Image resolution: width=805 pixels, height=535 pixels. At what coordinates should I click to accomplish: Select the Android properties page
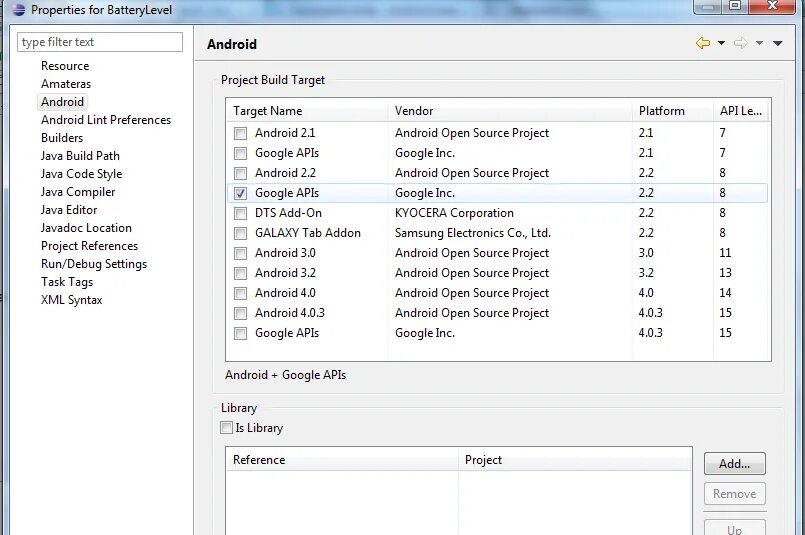(x=63, y=102)
